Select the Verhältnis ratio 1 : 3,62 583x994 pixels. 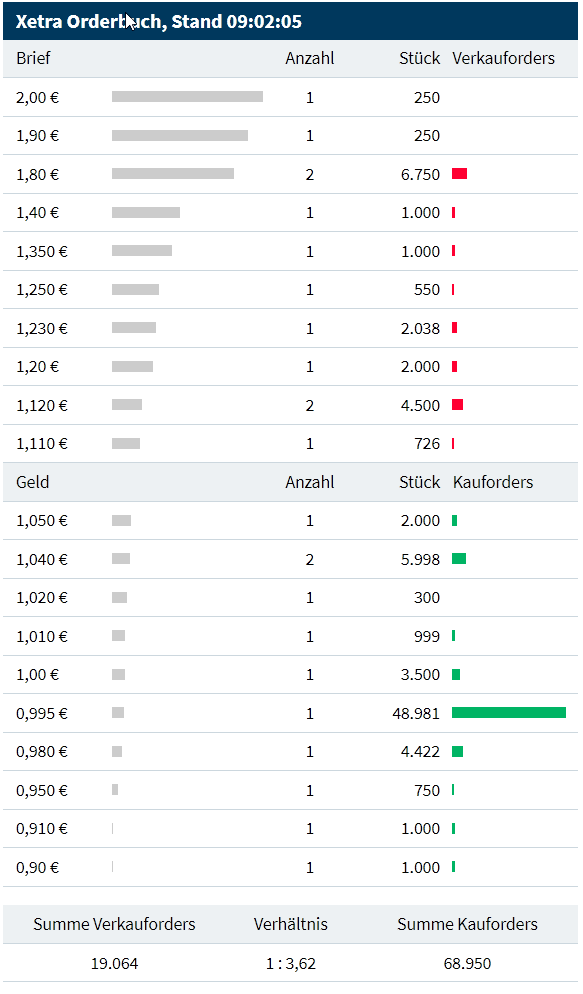[x=291, y=964]
